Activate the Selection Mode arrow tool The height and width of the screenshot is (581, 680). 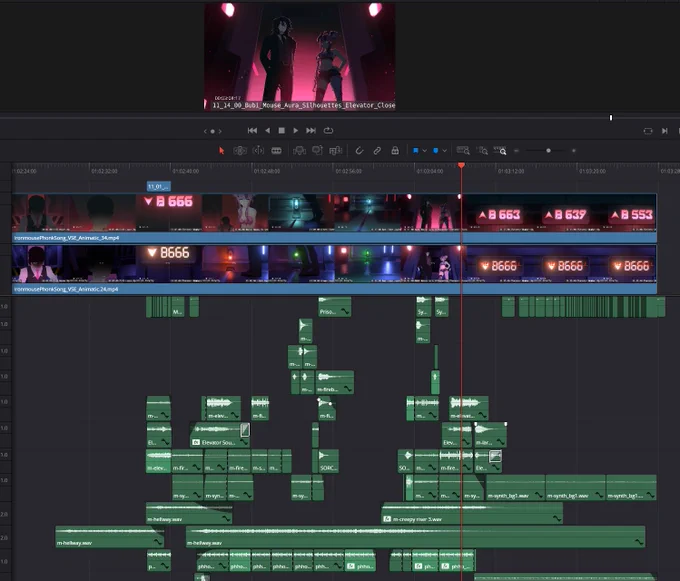point(222,150)
